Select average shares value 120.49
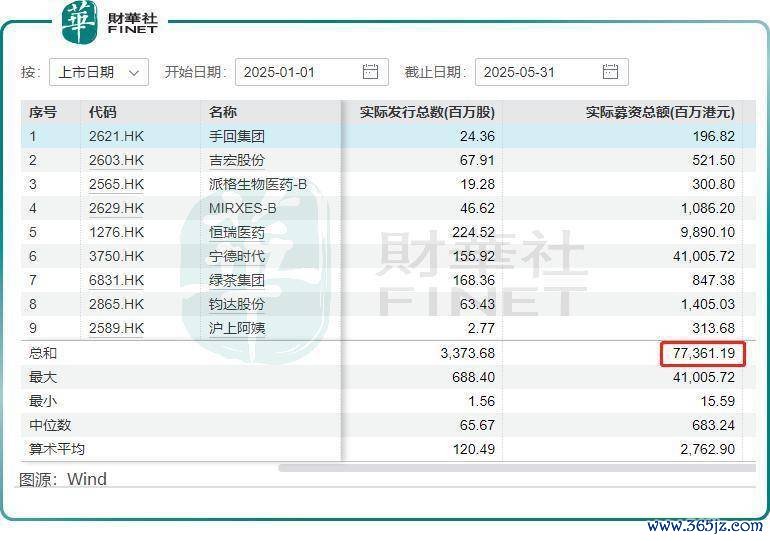The height and width of the screenshot is (541, 770). pos(473,449)
